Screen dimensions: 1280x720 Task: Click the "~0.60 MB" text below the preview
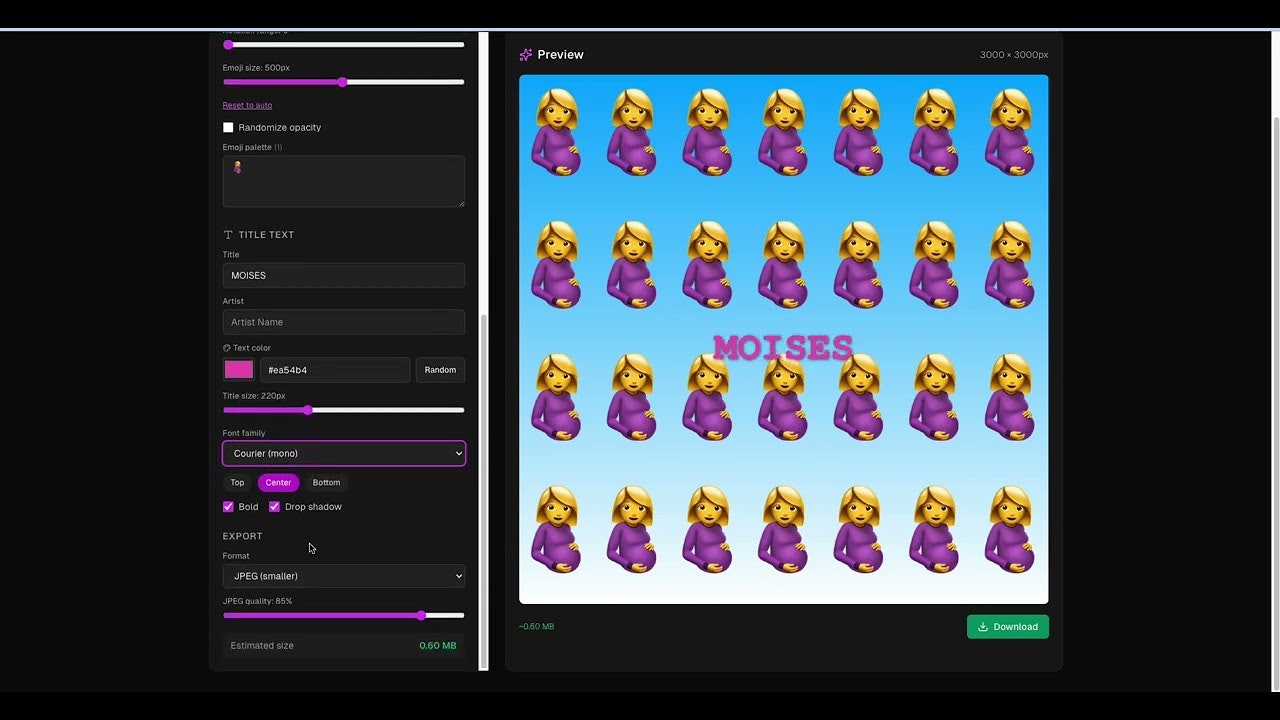pos(537,627)
